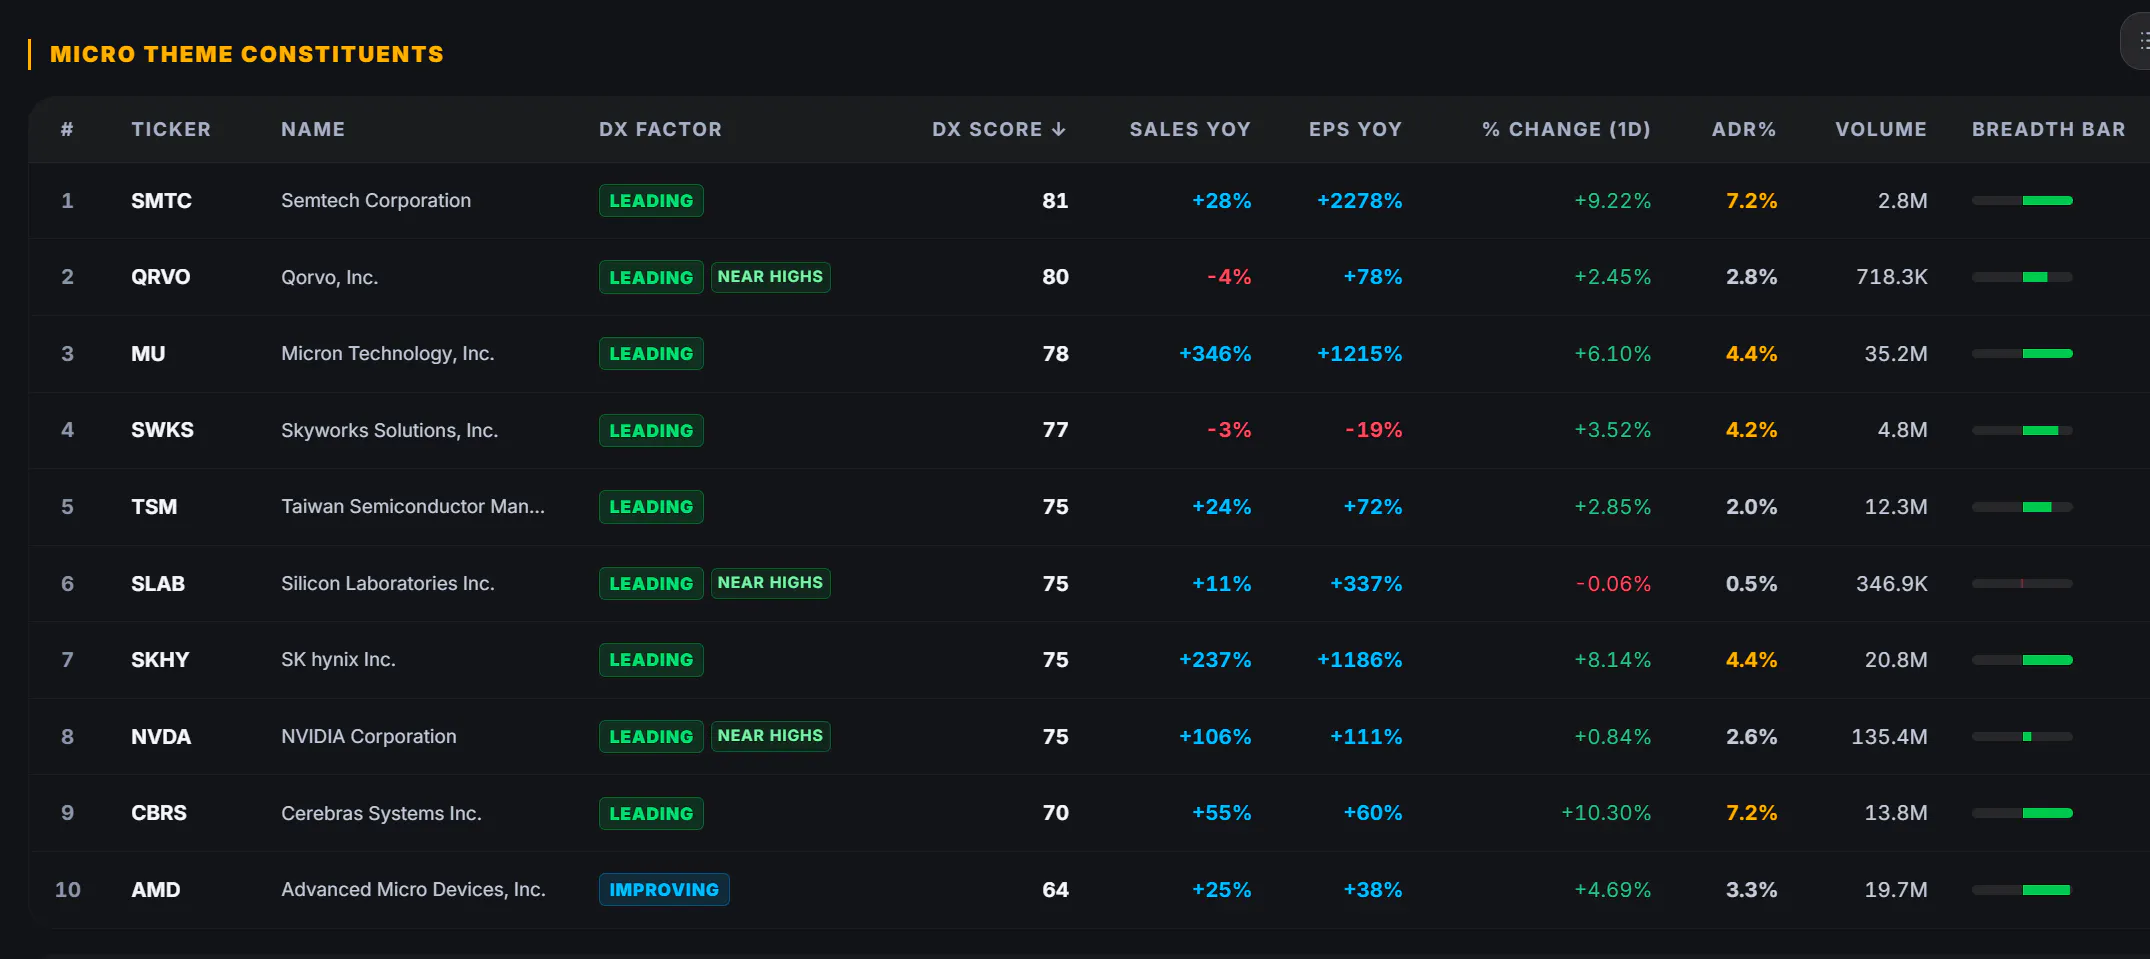Viewport: 2150px width, 959px height.
Task: Click the IMPROVING badge for AMD
Action: coord(664,890)
